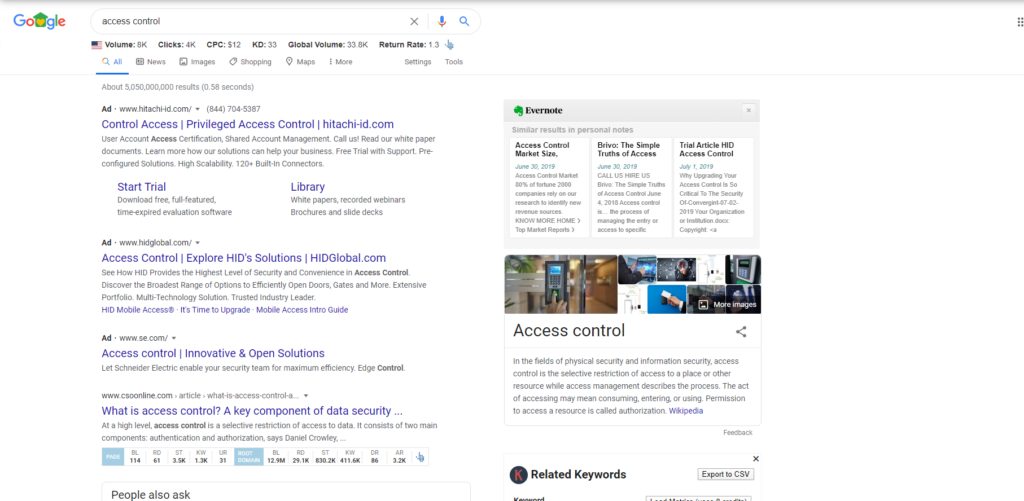Switch to the News tab
1024x501 pixels.
(x=151, y=61)
